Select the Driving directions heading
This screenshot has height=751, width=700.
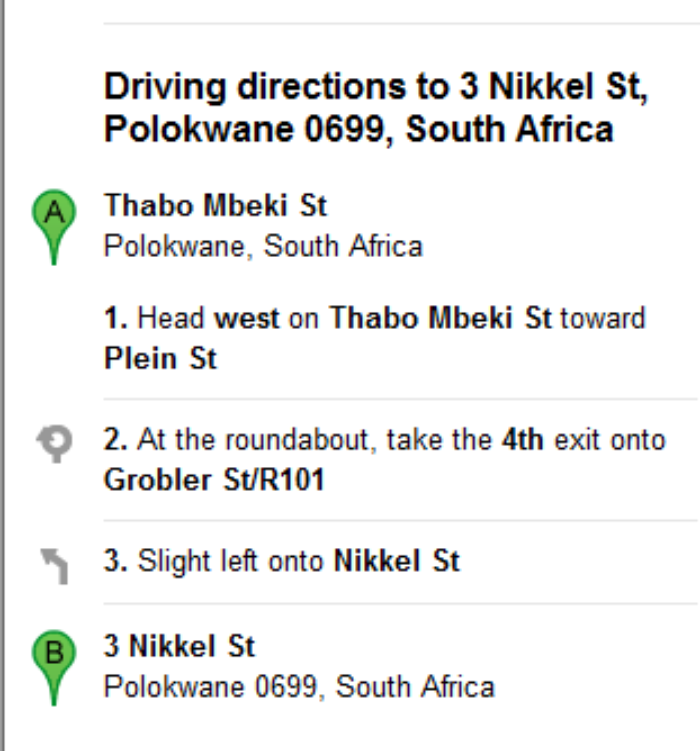pyautogui.click(x=376, y=108)
